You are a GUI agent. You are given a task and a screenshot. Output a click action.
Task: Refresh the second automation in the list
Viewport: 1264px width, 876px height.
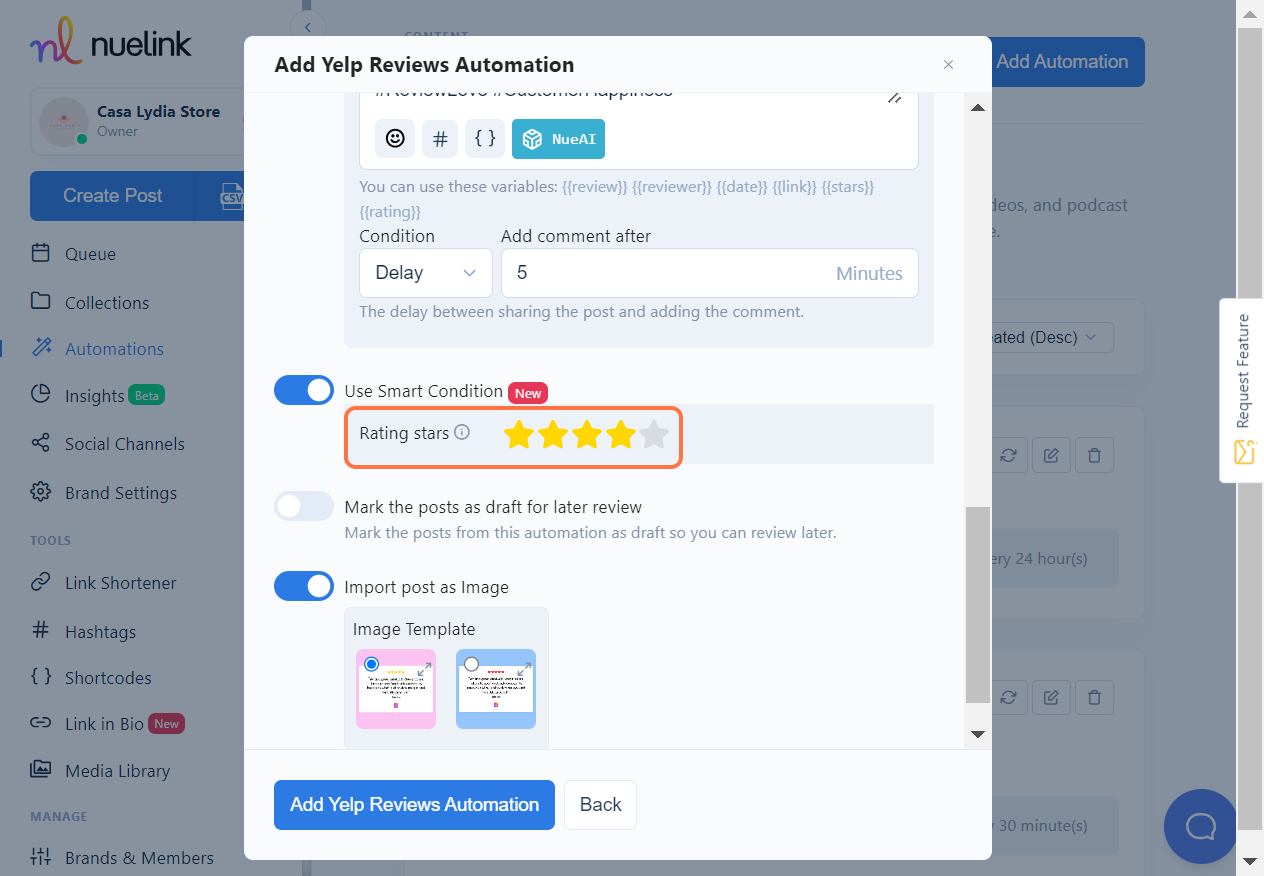[1008, 697]
